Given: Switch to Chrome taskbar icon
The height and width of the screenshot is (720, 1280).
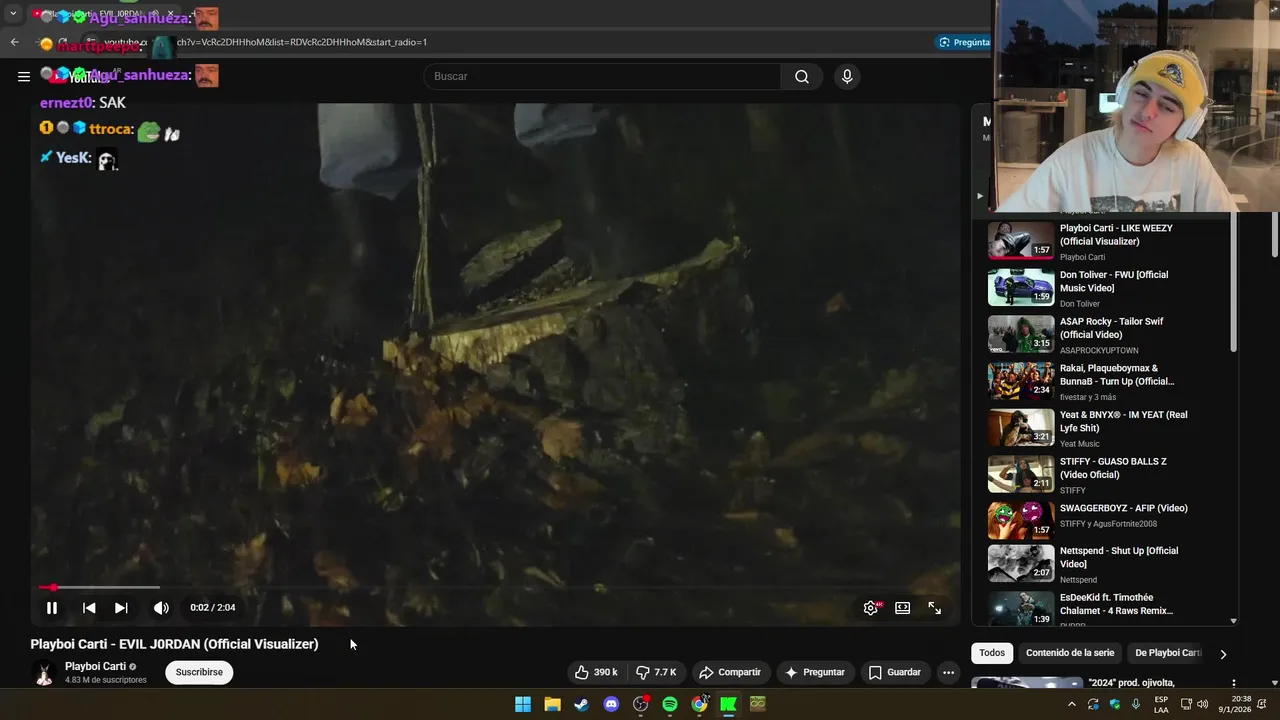Looking at the screenshot, I should [x=699, y=704].
